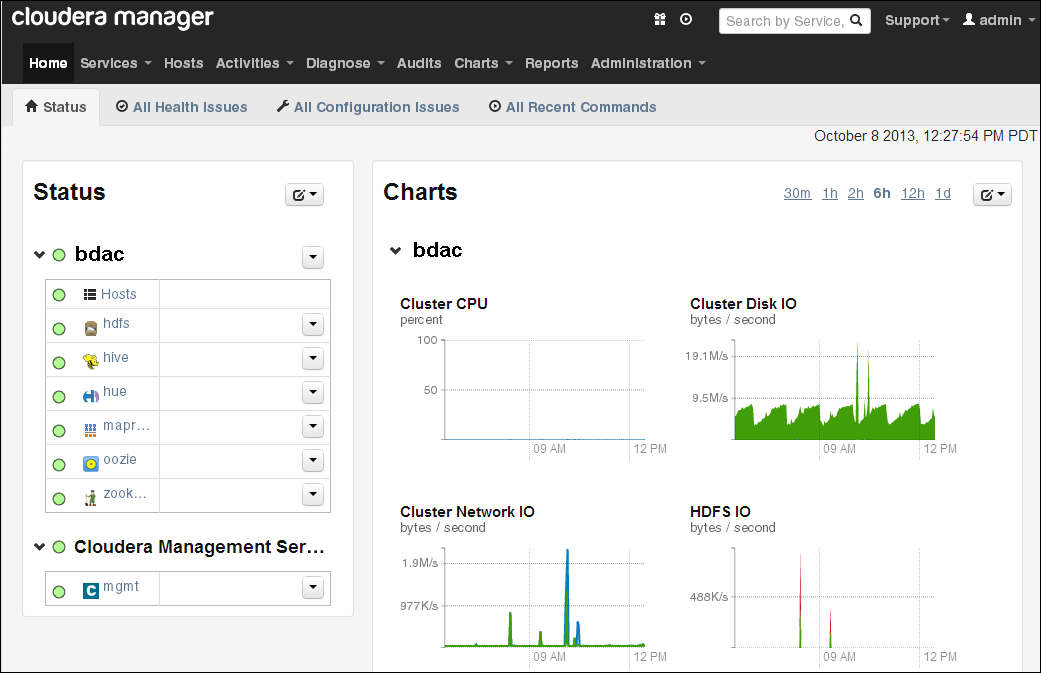Click the oozie green health indicator
The image size is (1041, 673).
[x=59, y=465]
